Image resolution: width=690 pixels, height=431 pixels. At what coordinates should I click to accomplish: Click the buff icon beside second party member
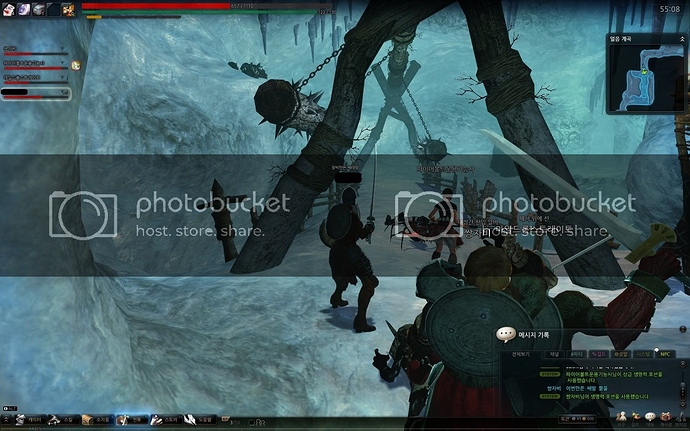click(x=76, y=66)
